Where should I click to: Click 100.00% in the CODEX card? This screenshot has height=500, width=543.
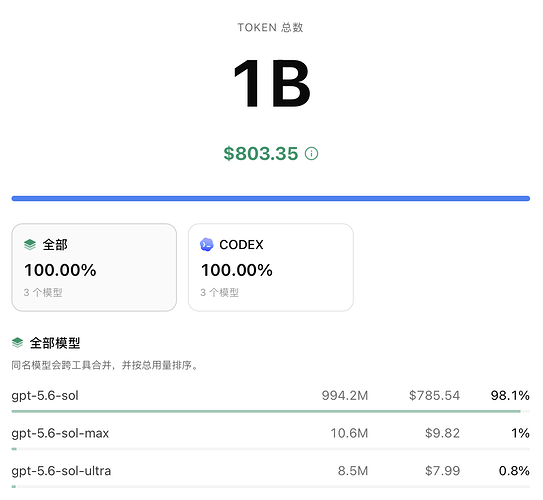coord(237,270)
